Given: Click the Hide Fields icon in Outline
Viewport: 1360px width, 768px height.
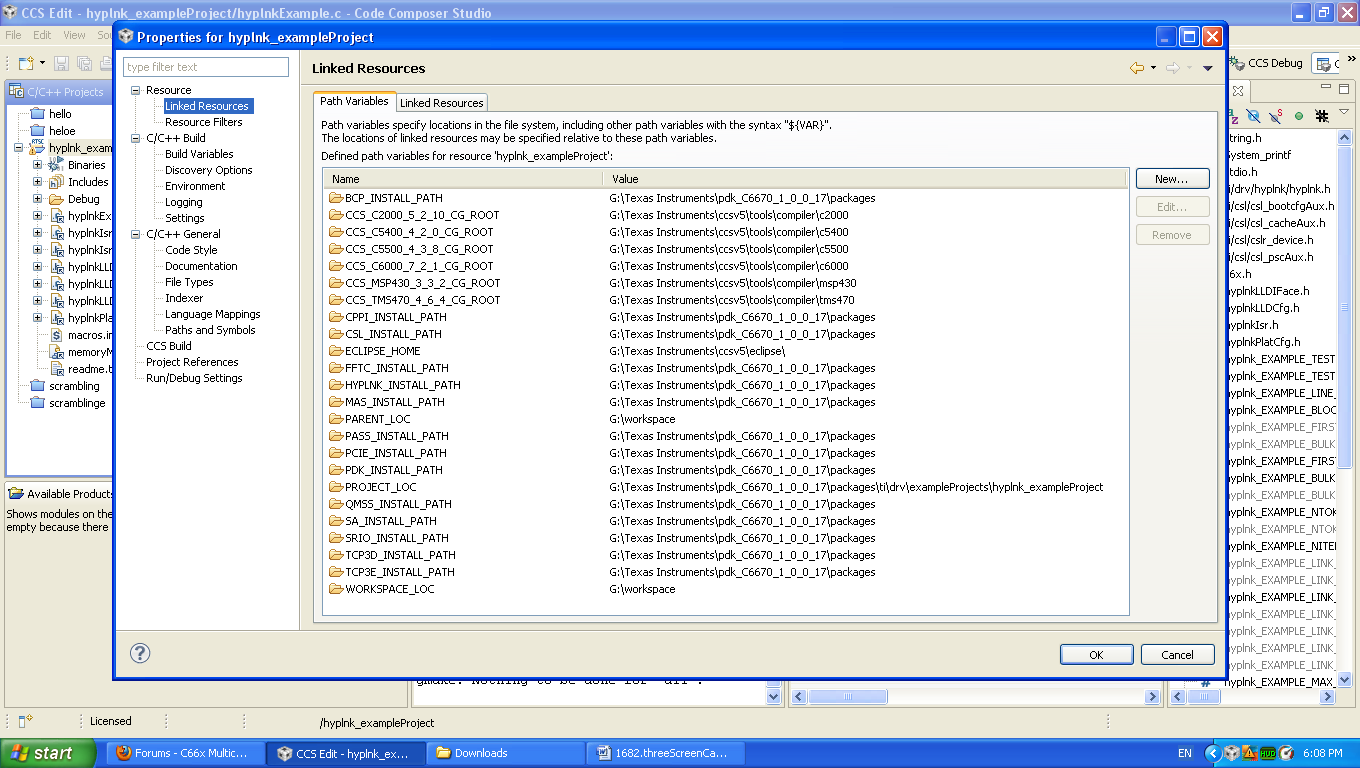Looking at the screenshot, I should click(x=1253, y=116).
